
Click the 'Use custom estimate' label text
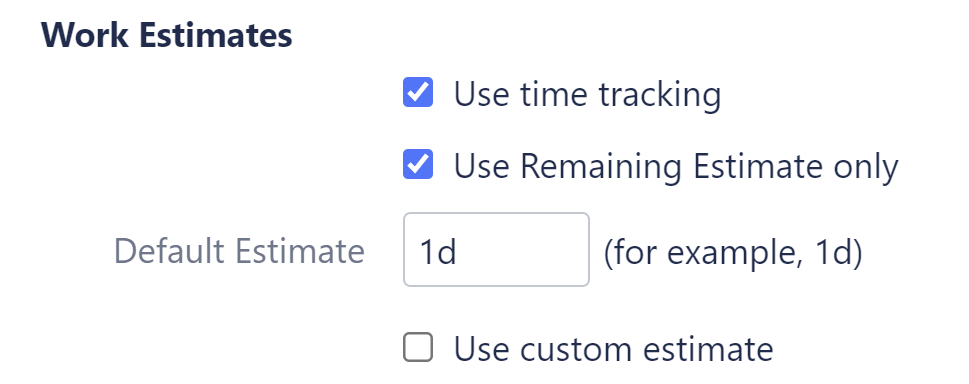point(614,348)
